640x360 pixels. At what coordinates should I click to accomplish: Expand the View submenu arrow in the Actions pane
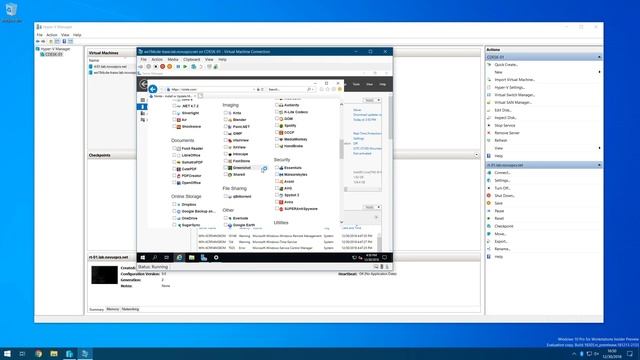point(599,148)
